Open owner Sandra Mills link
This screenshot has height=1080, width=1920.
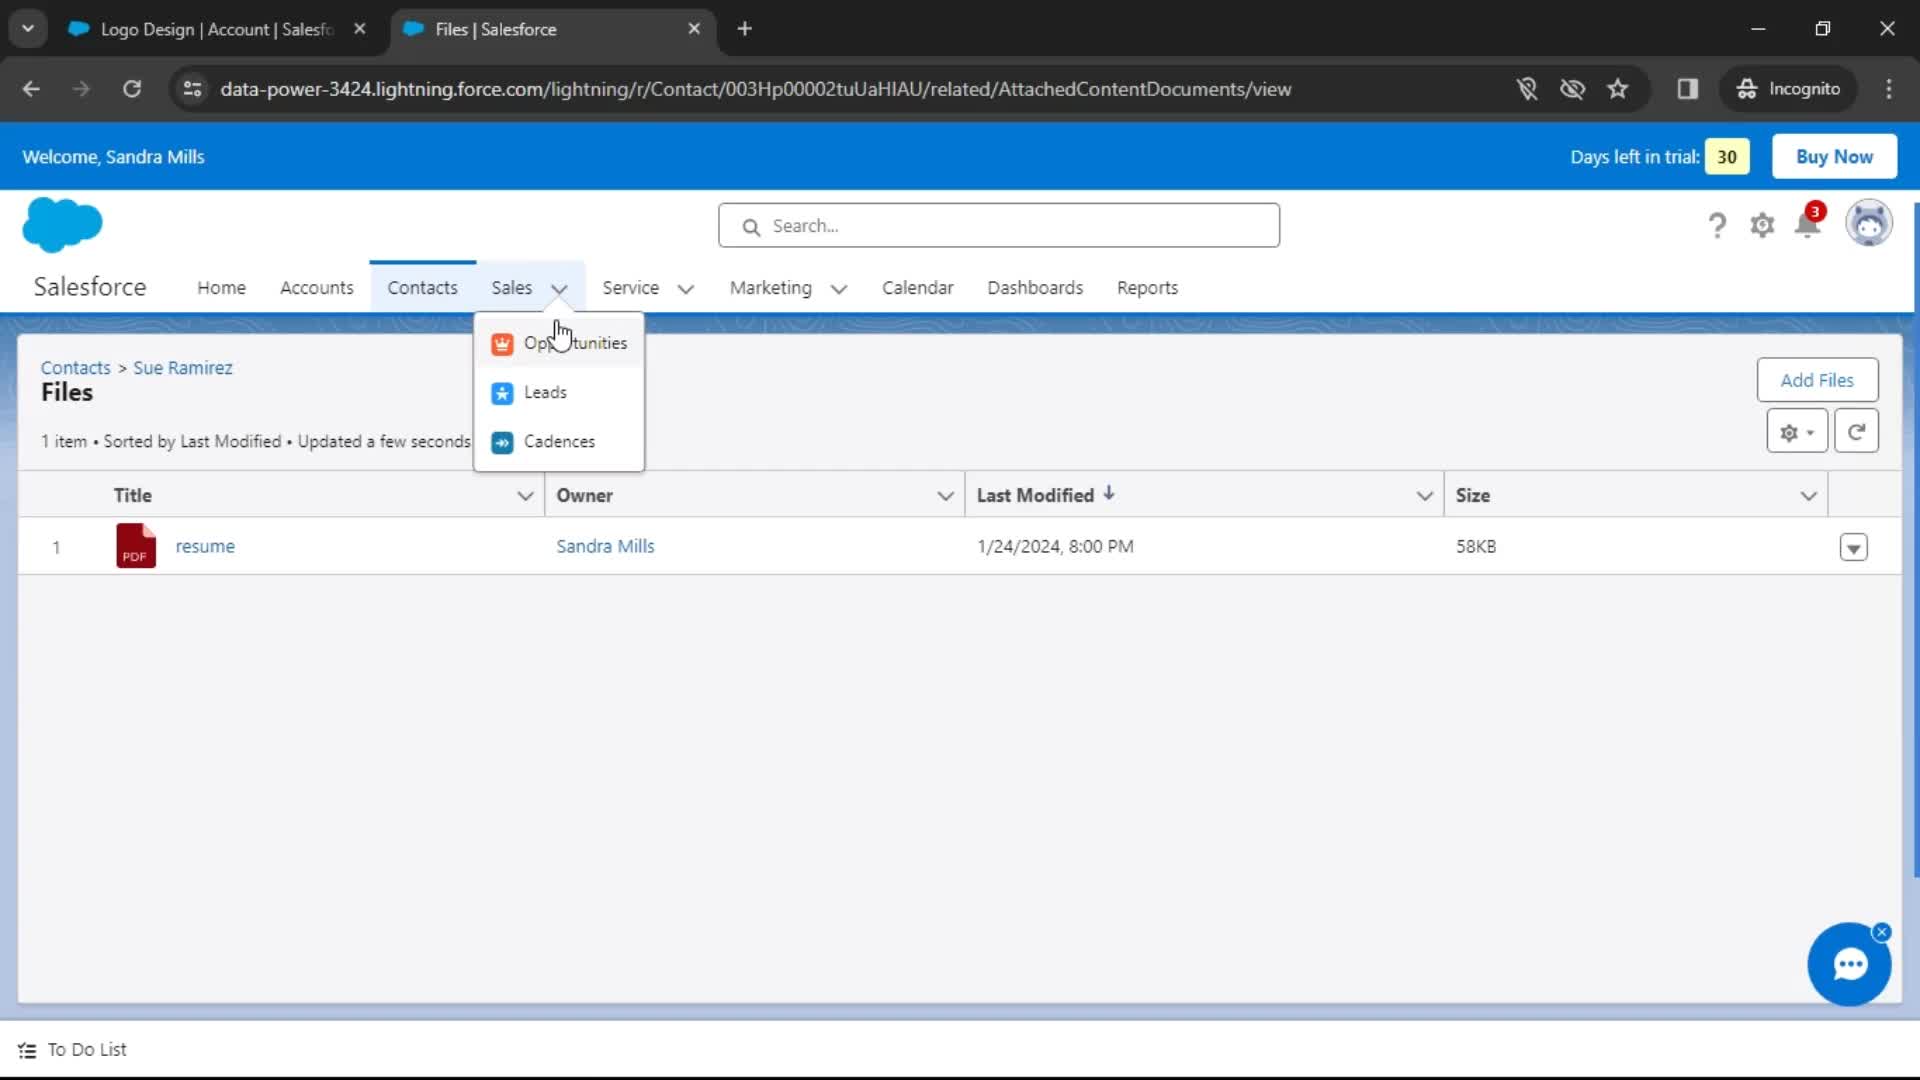click(605, 547)
